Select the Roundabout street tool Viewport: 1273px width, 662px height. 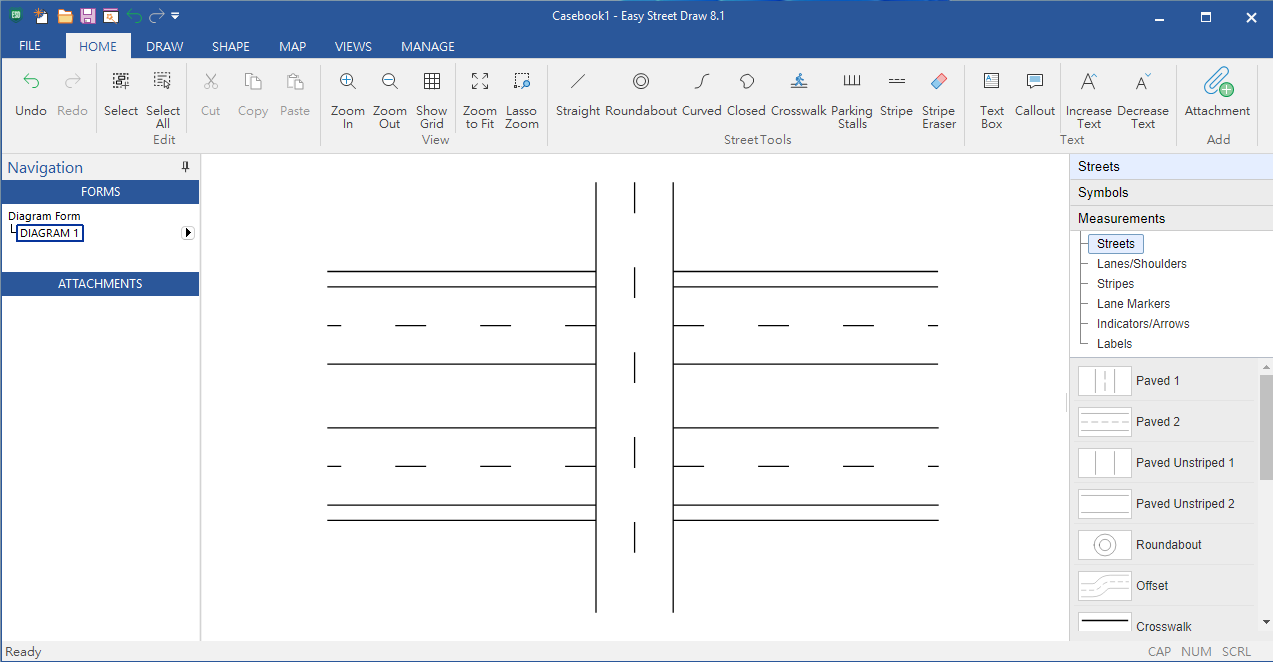(x=641, y=96)
